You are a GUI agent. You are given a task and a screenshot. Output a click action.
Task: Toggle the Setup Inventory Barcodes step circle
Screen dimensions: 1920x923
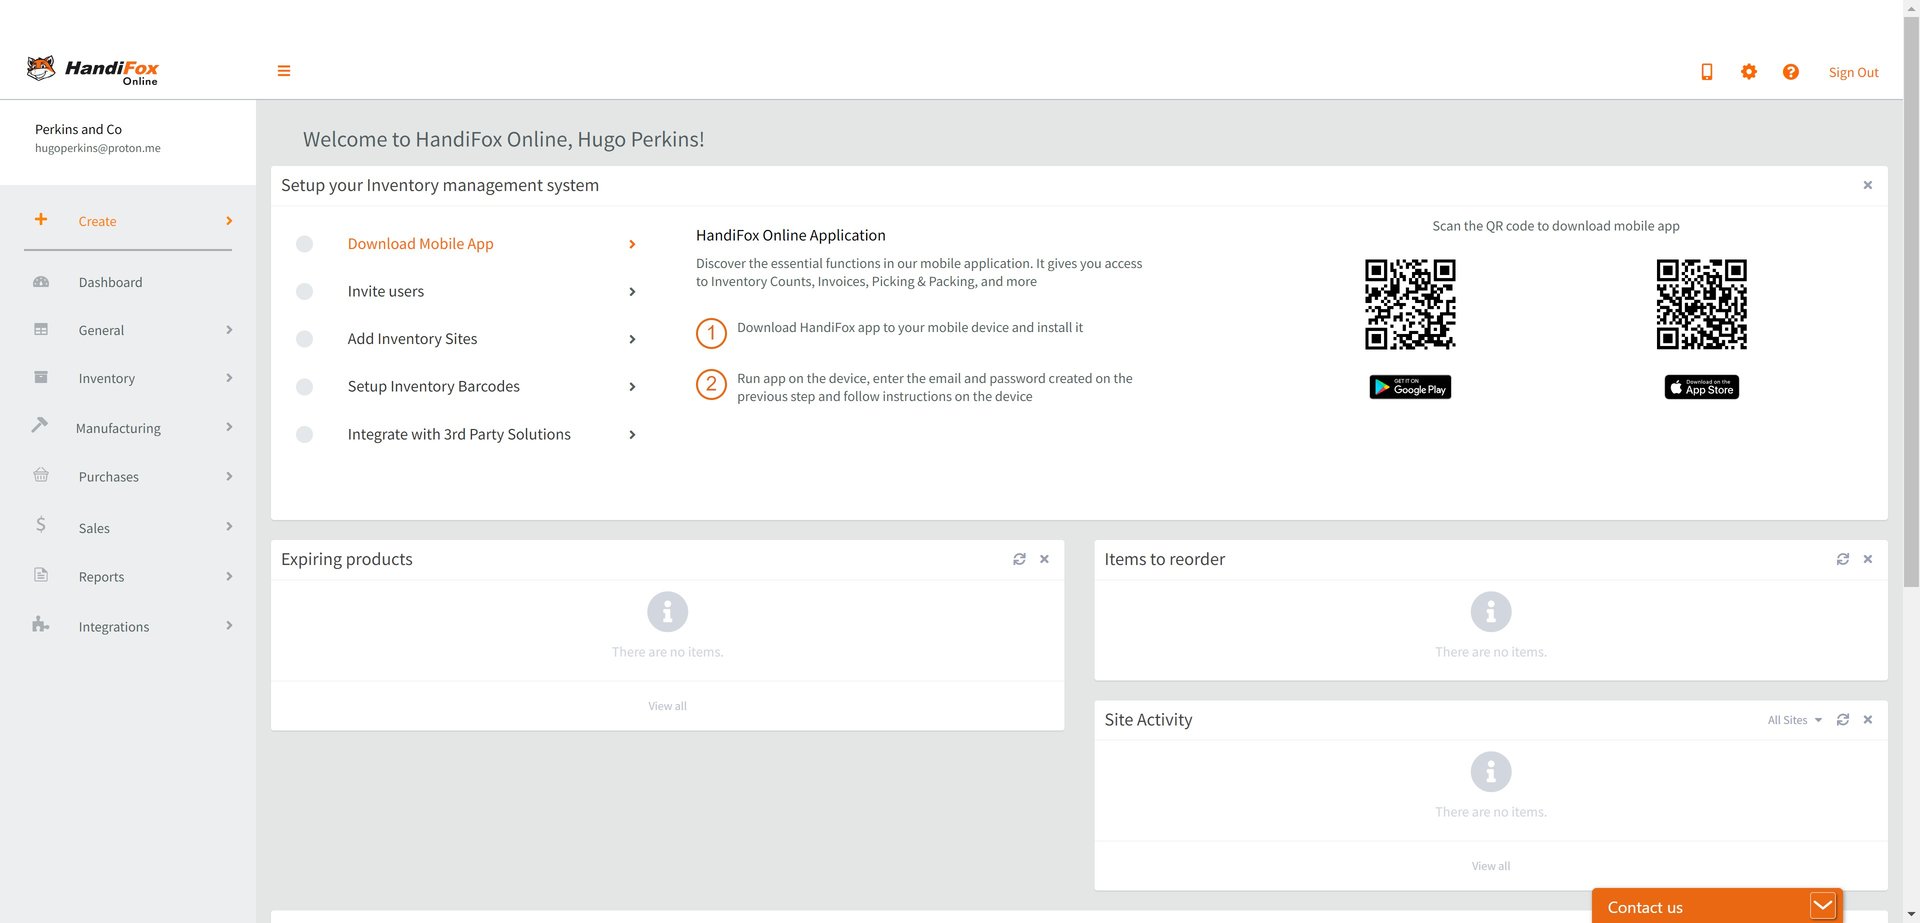tap(305, 387)
